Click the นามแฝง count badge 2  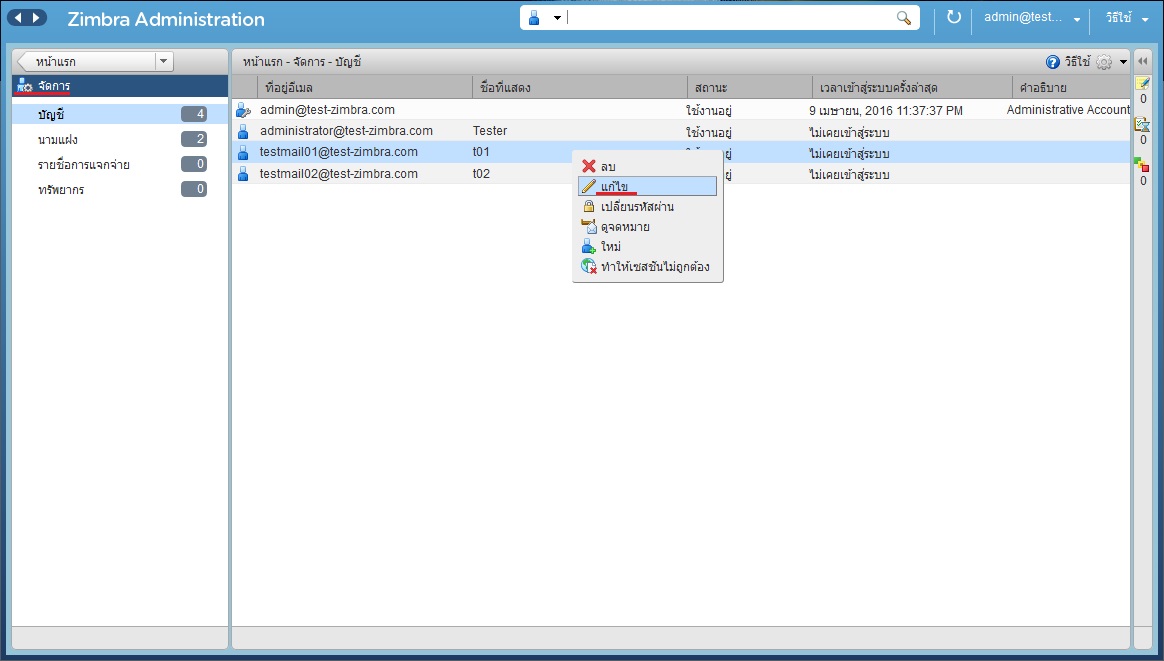click(194, 140)
